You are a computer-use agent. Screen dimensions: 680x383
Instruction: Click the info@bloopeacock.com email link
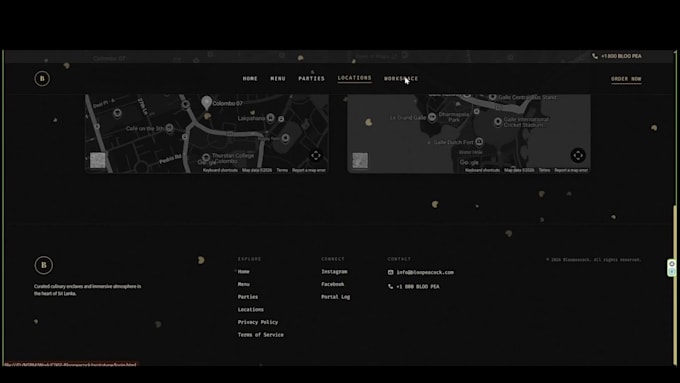[x=425, y=272]
